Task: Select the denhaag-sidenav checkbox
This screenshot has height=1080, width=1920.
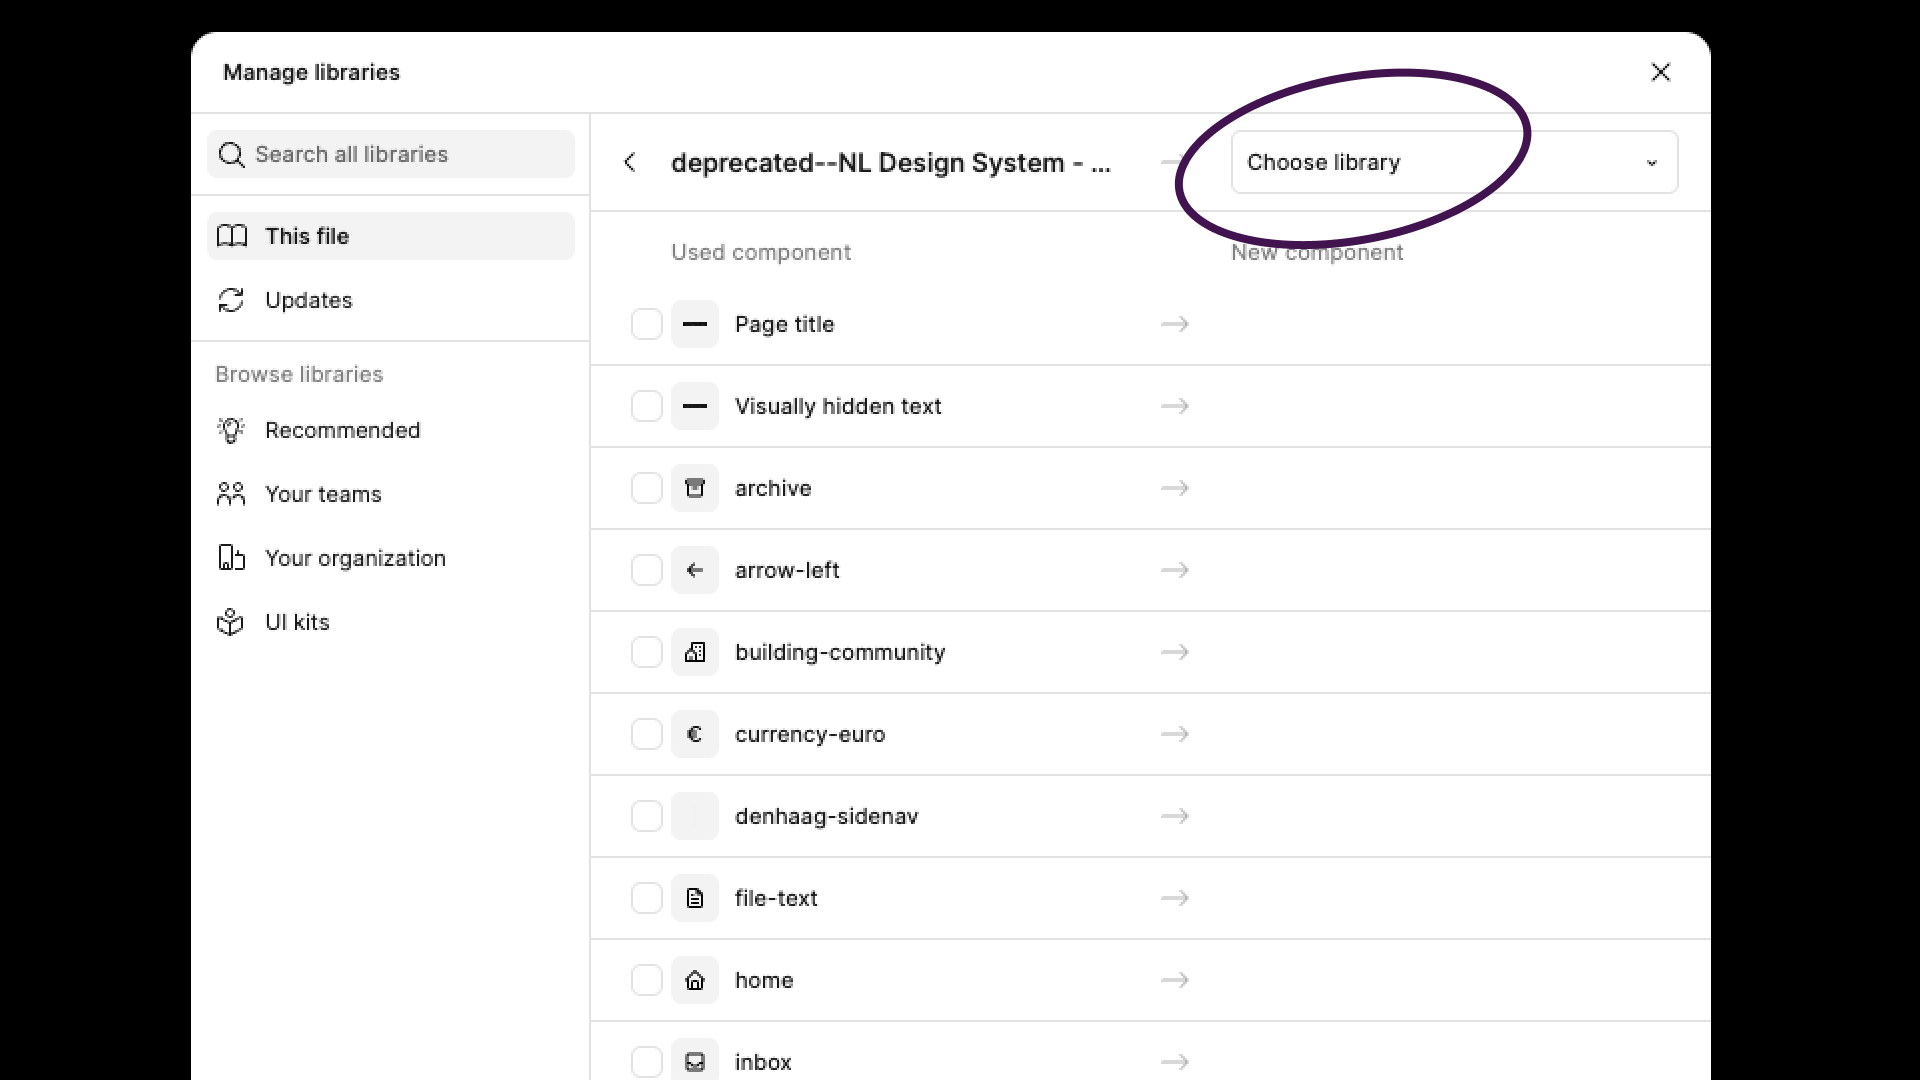Action: (646, 816)
